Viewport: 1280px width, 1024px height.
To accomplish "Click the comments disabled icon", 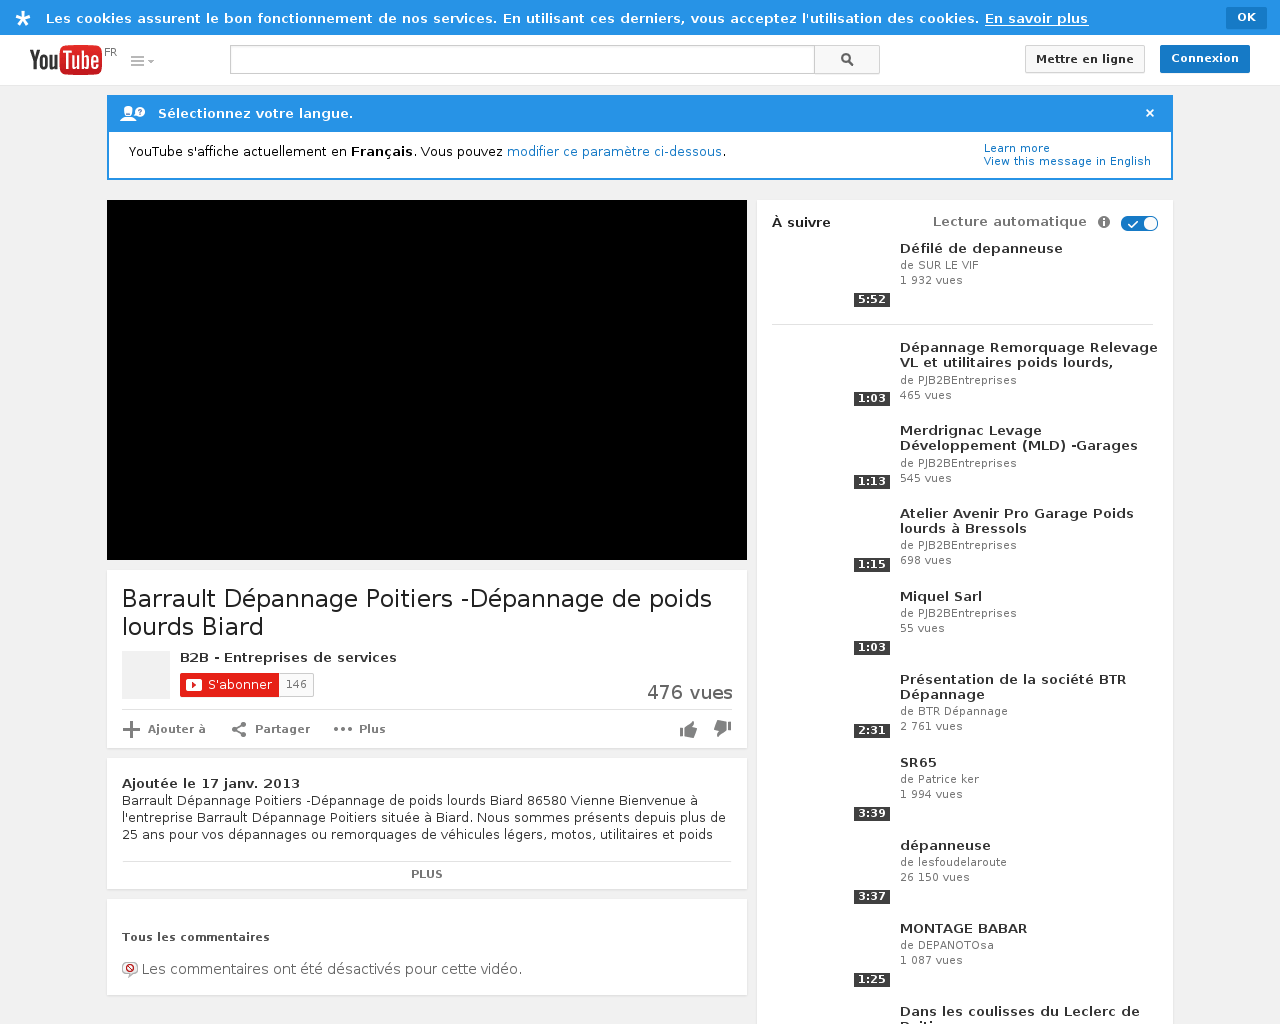I will (x=130, y=969).
